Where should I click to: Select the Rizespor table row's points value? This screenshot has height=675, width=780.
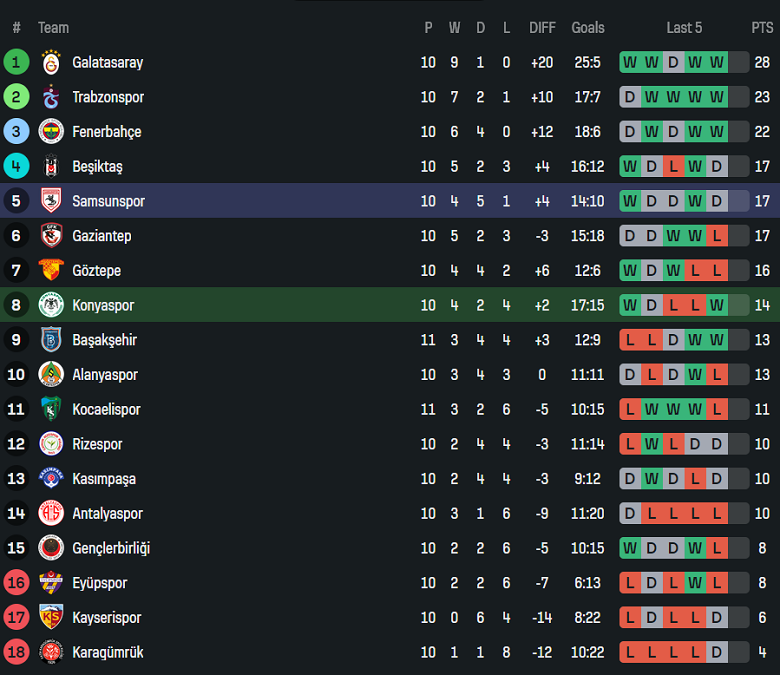(762, 444)
